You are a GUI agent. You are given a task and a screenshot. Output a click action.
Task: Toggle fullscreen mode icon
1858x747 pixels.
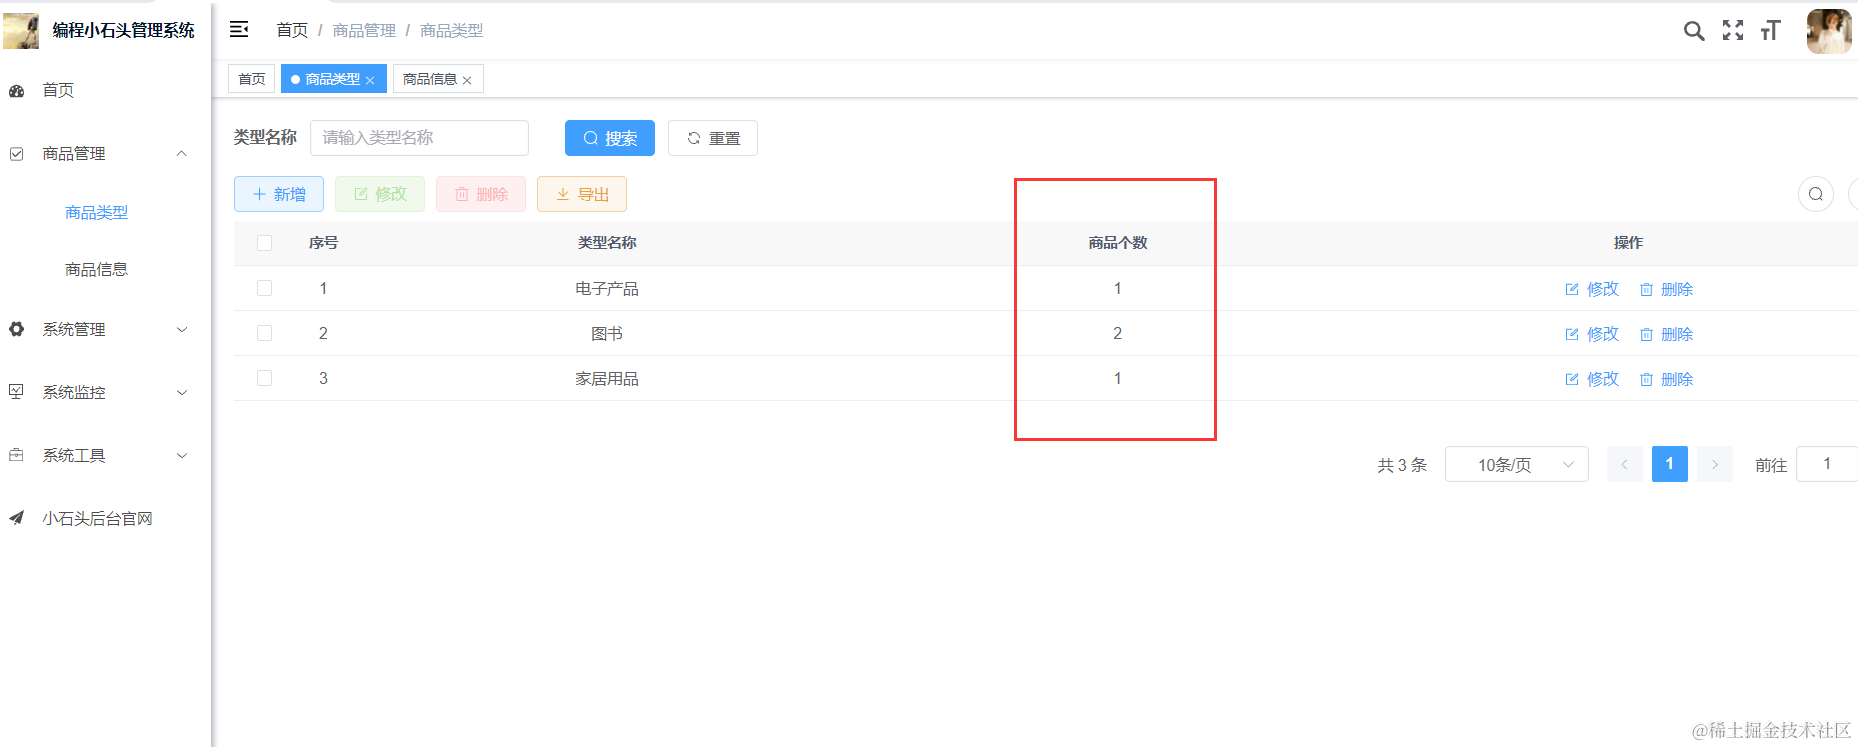[1732, 31]
